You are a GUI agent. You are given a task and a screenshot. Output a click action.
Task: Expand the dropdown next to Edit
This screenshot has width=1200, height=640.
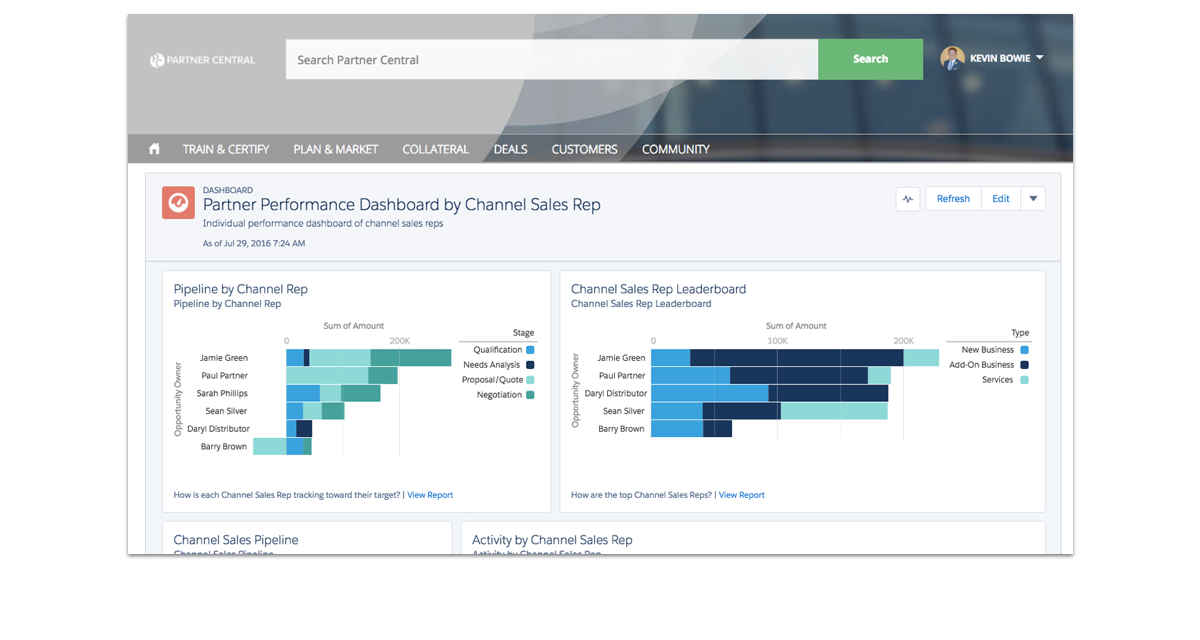point(1033,199)
